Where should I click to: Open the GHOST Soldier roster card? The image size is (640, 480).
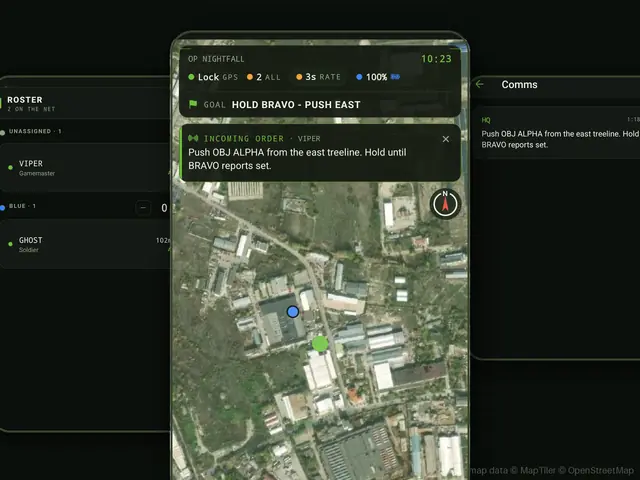point(85,244)
